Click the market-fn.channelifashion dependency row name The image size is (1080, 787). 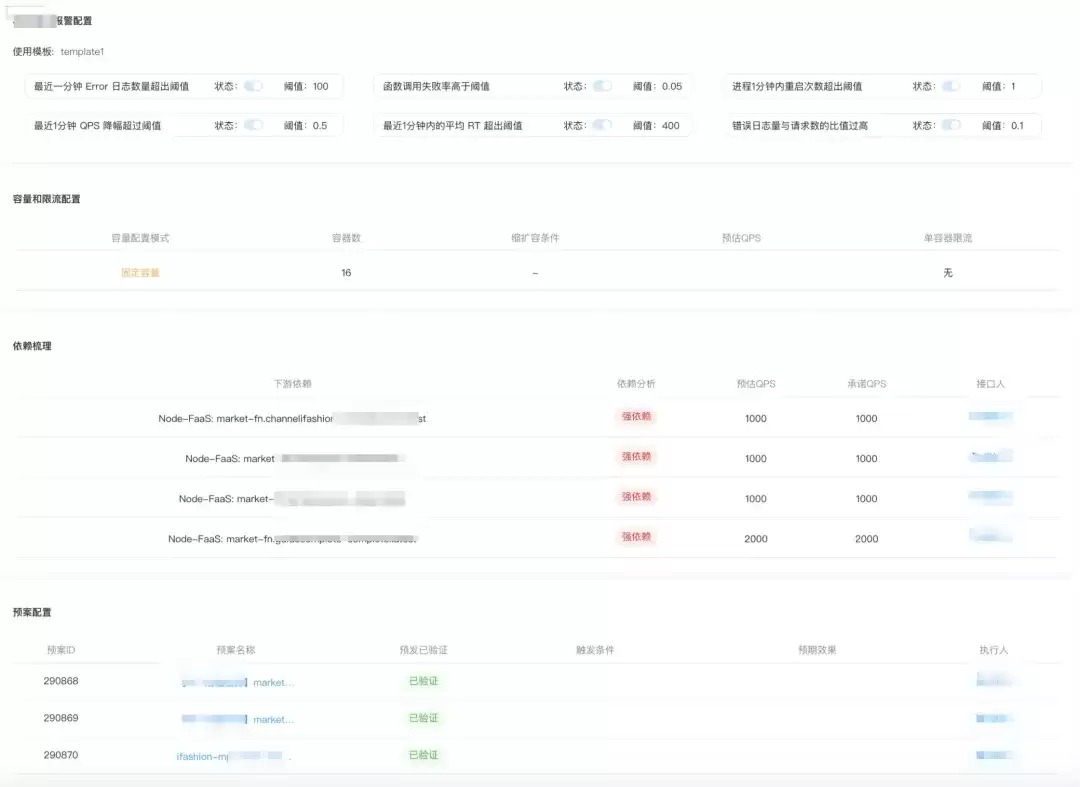click(292, 419)
